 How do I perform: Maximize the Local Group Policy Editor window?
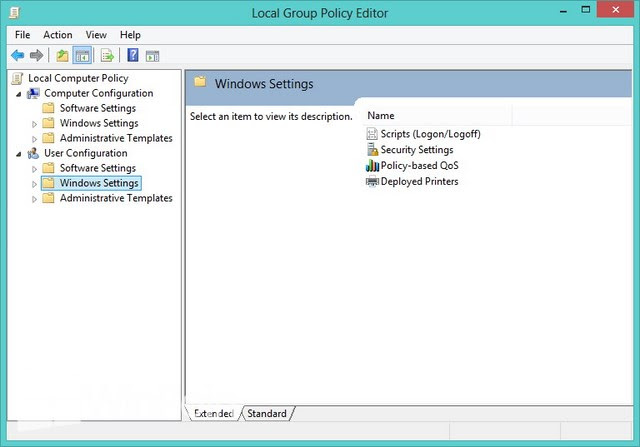click(x=586, y=10)
